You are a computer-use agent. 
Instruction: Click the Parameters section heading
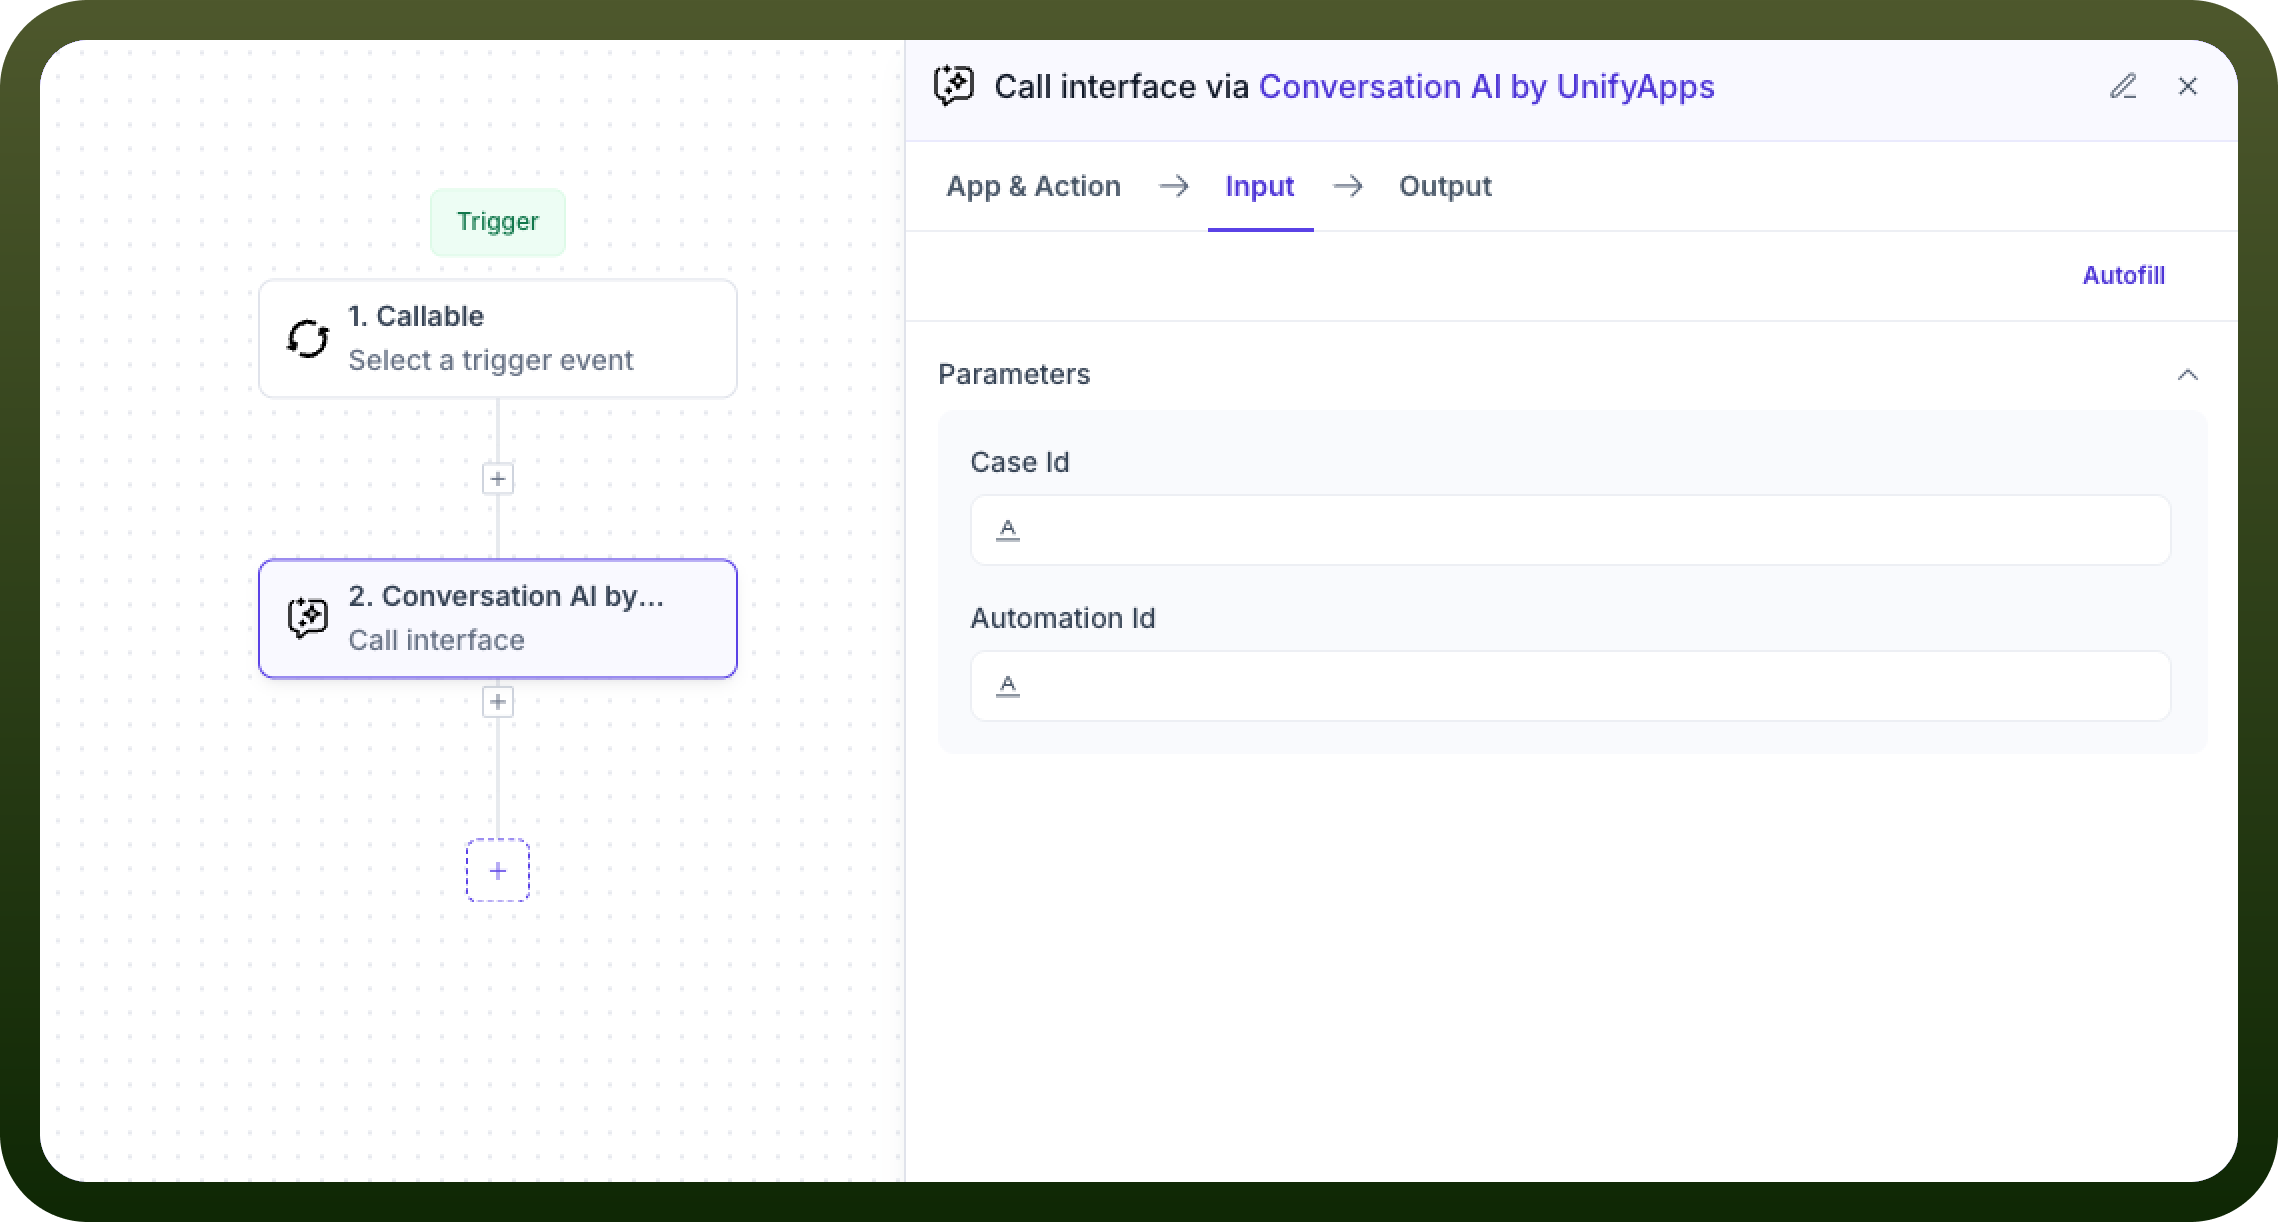pos(1014,375)
